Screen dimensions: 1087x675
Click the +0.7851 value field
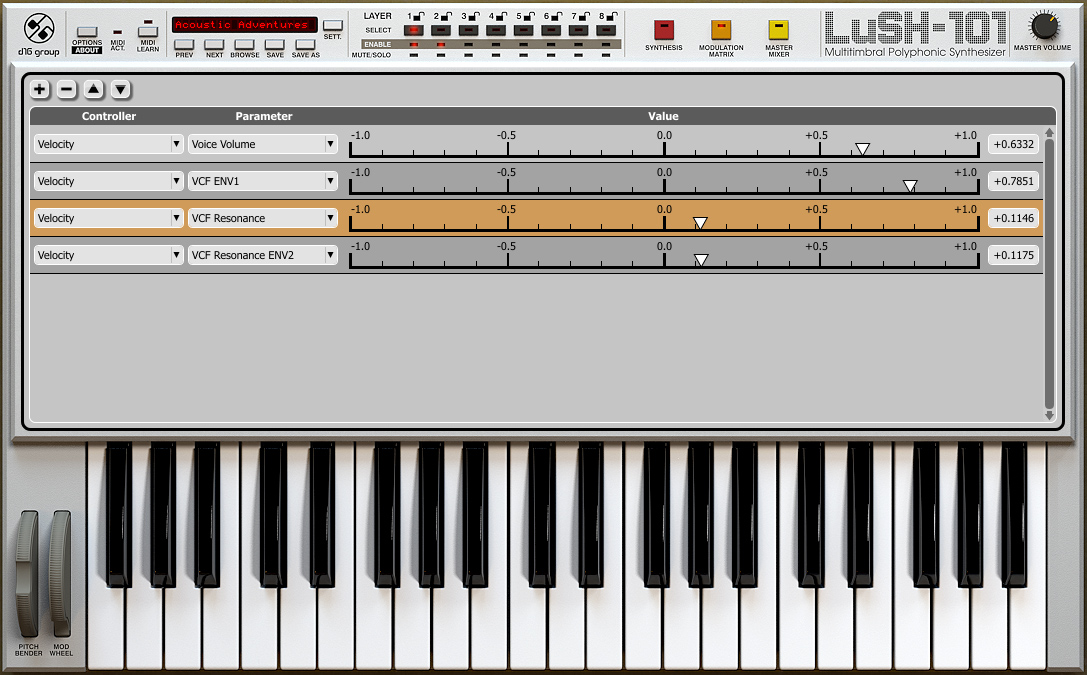(1014, 181)
